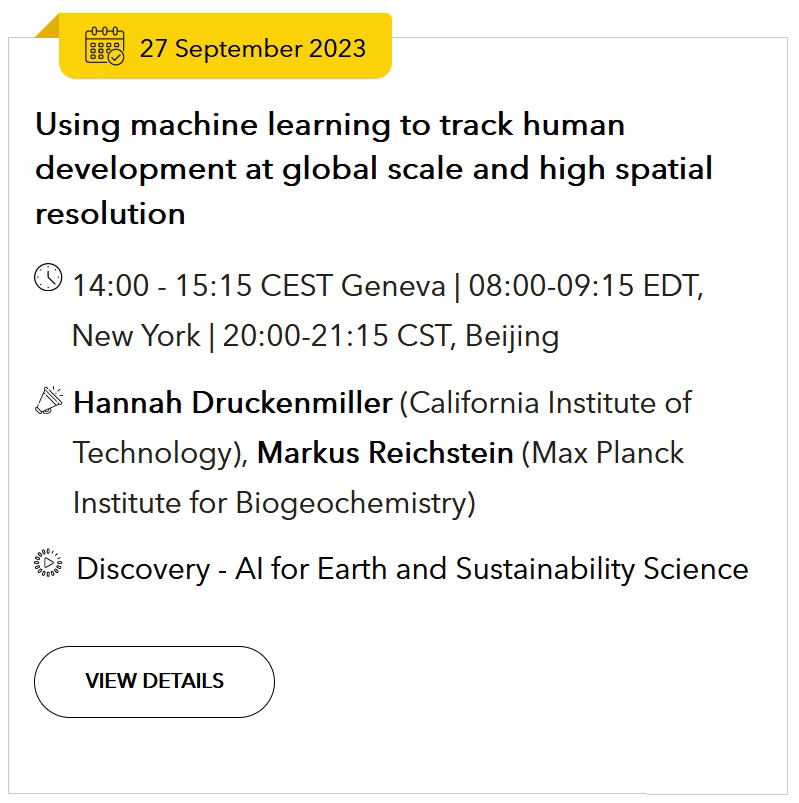Click the title's second line about global scale
799x803 pixels.
click(x=374, y=170)
